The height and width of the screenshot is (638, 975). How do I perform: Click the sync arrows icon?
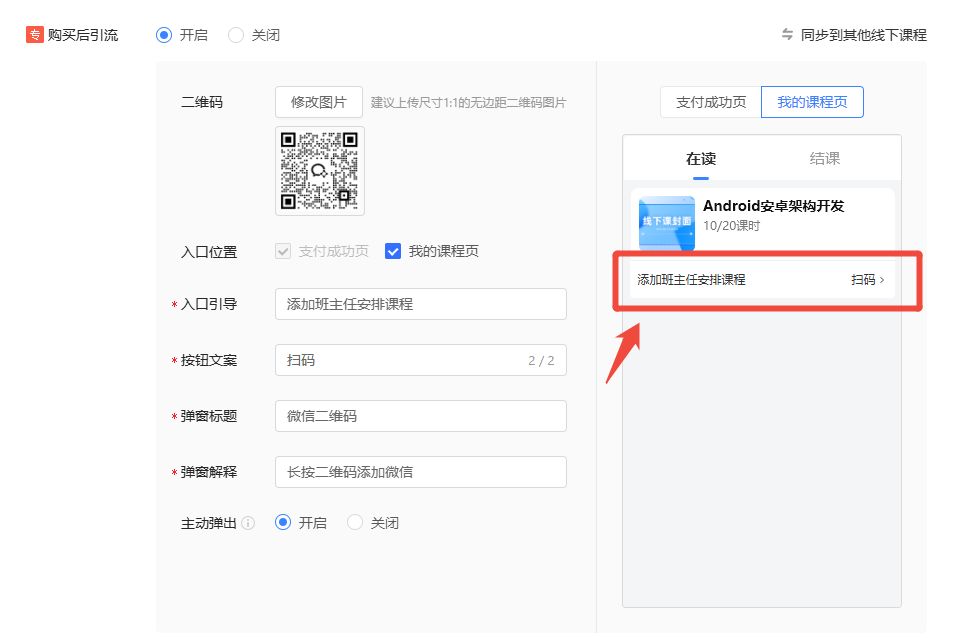click(787, 35)
